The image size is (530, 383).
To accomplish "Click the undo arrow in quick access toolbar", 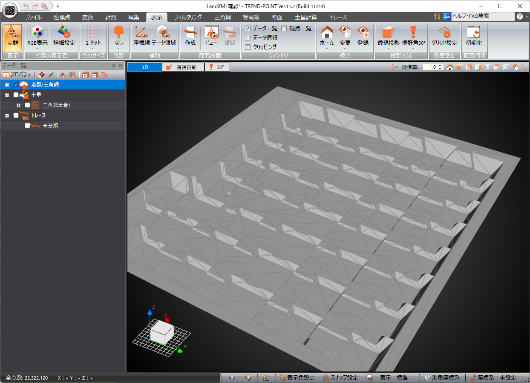I will click(x=26, y=6).
